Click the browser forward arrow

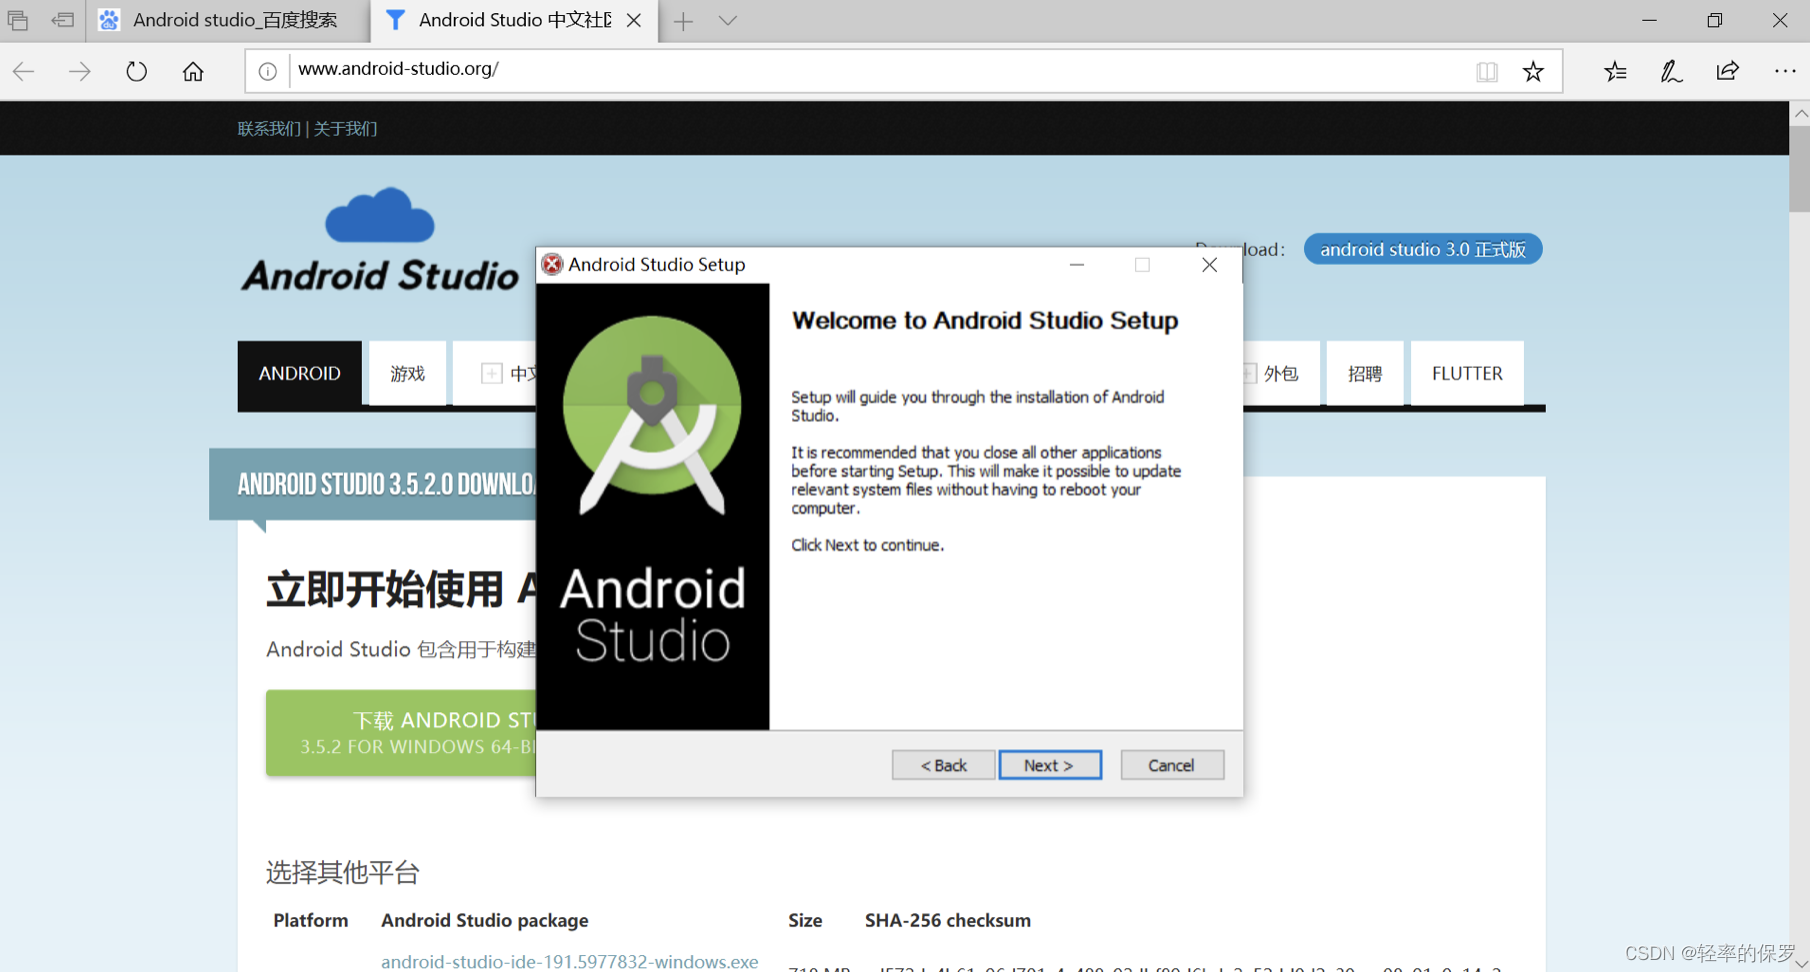80,71
